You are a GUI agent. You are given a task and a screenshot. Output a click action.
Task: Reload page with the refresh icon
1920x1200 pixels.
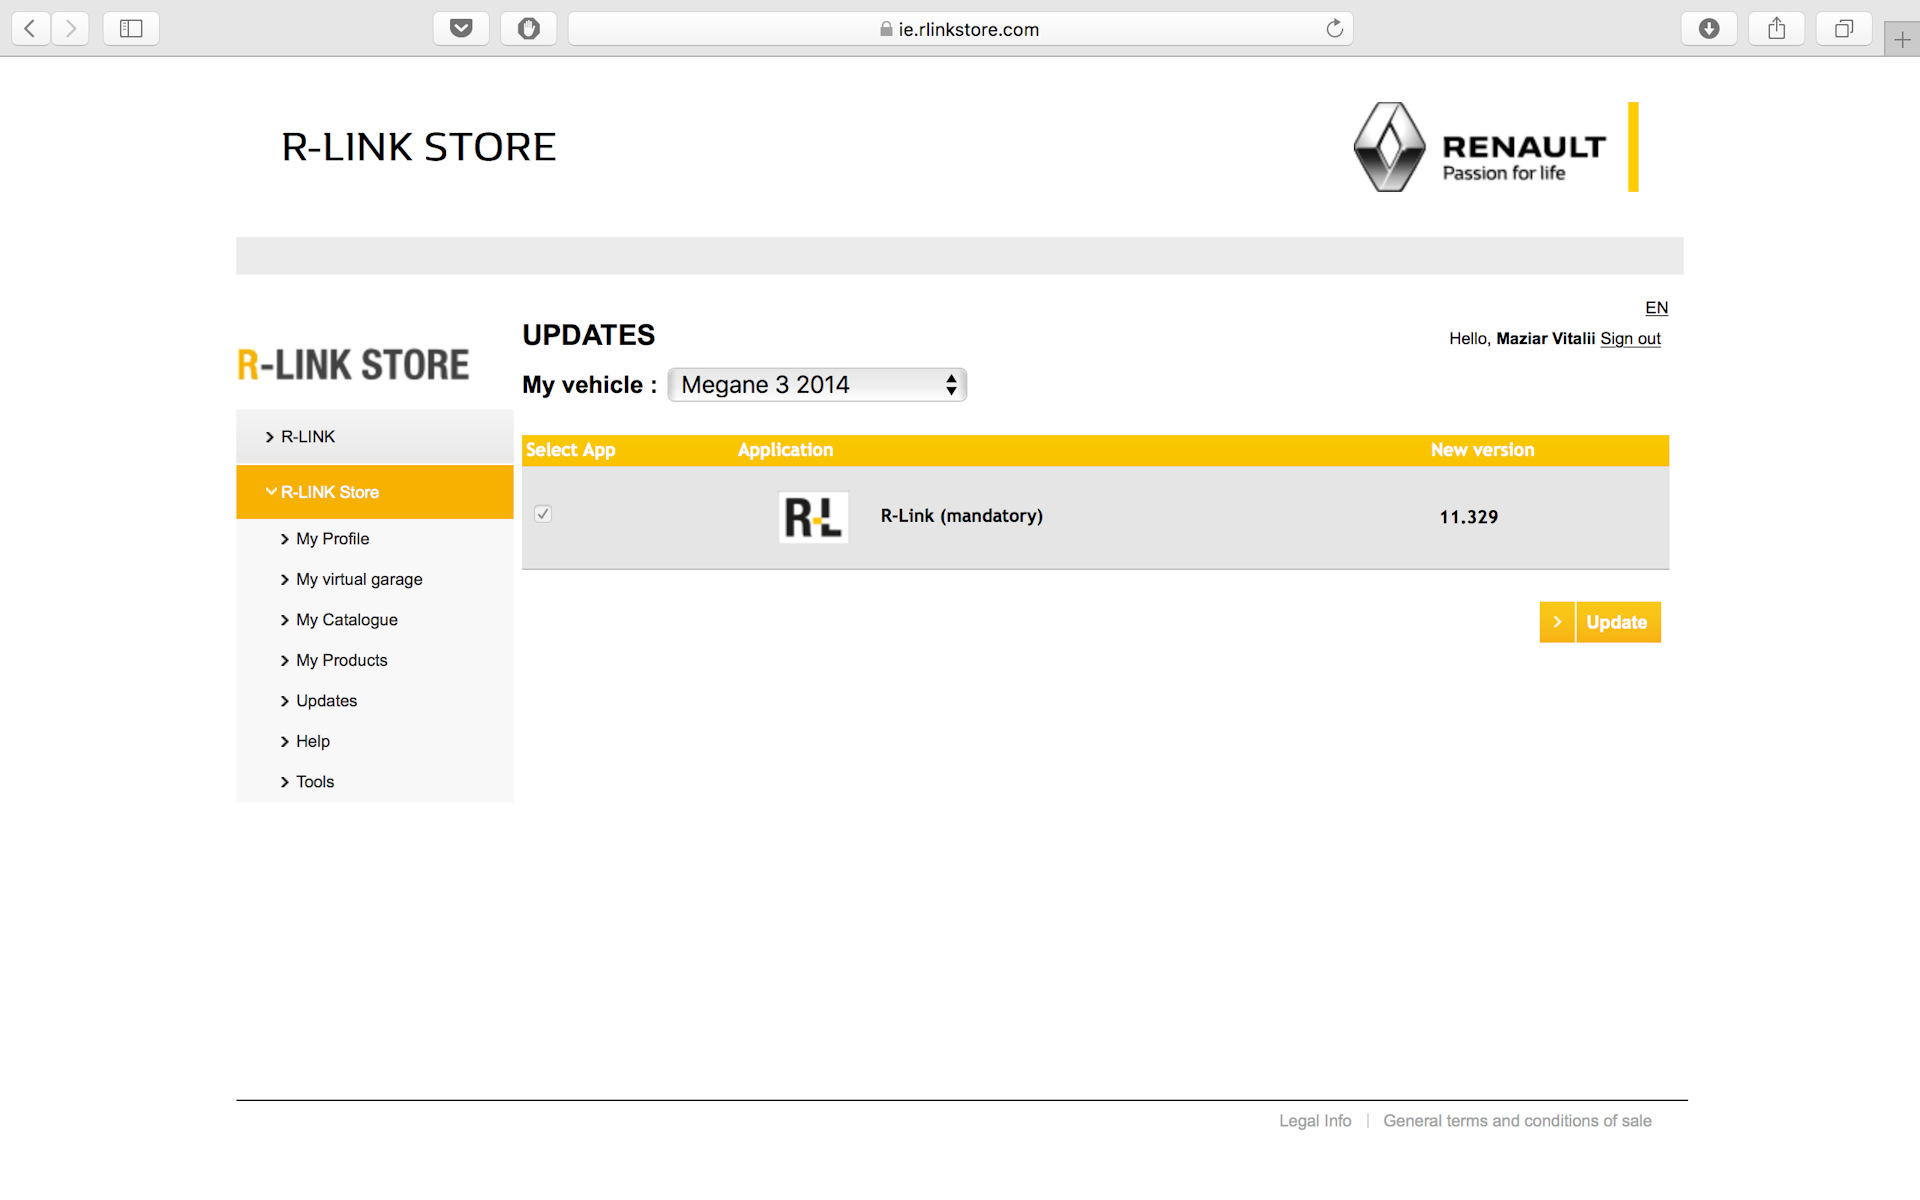point(1334,28)
